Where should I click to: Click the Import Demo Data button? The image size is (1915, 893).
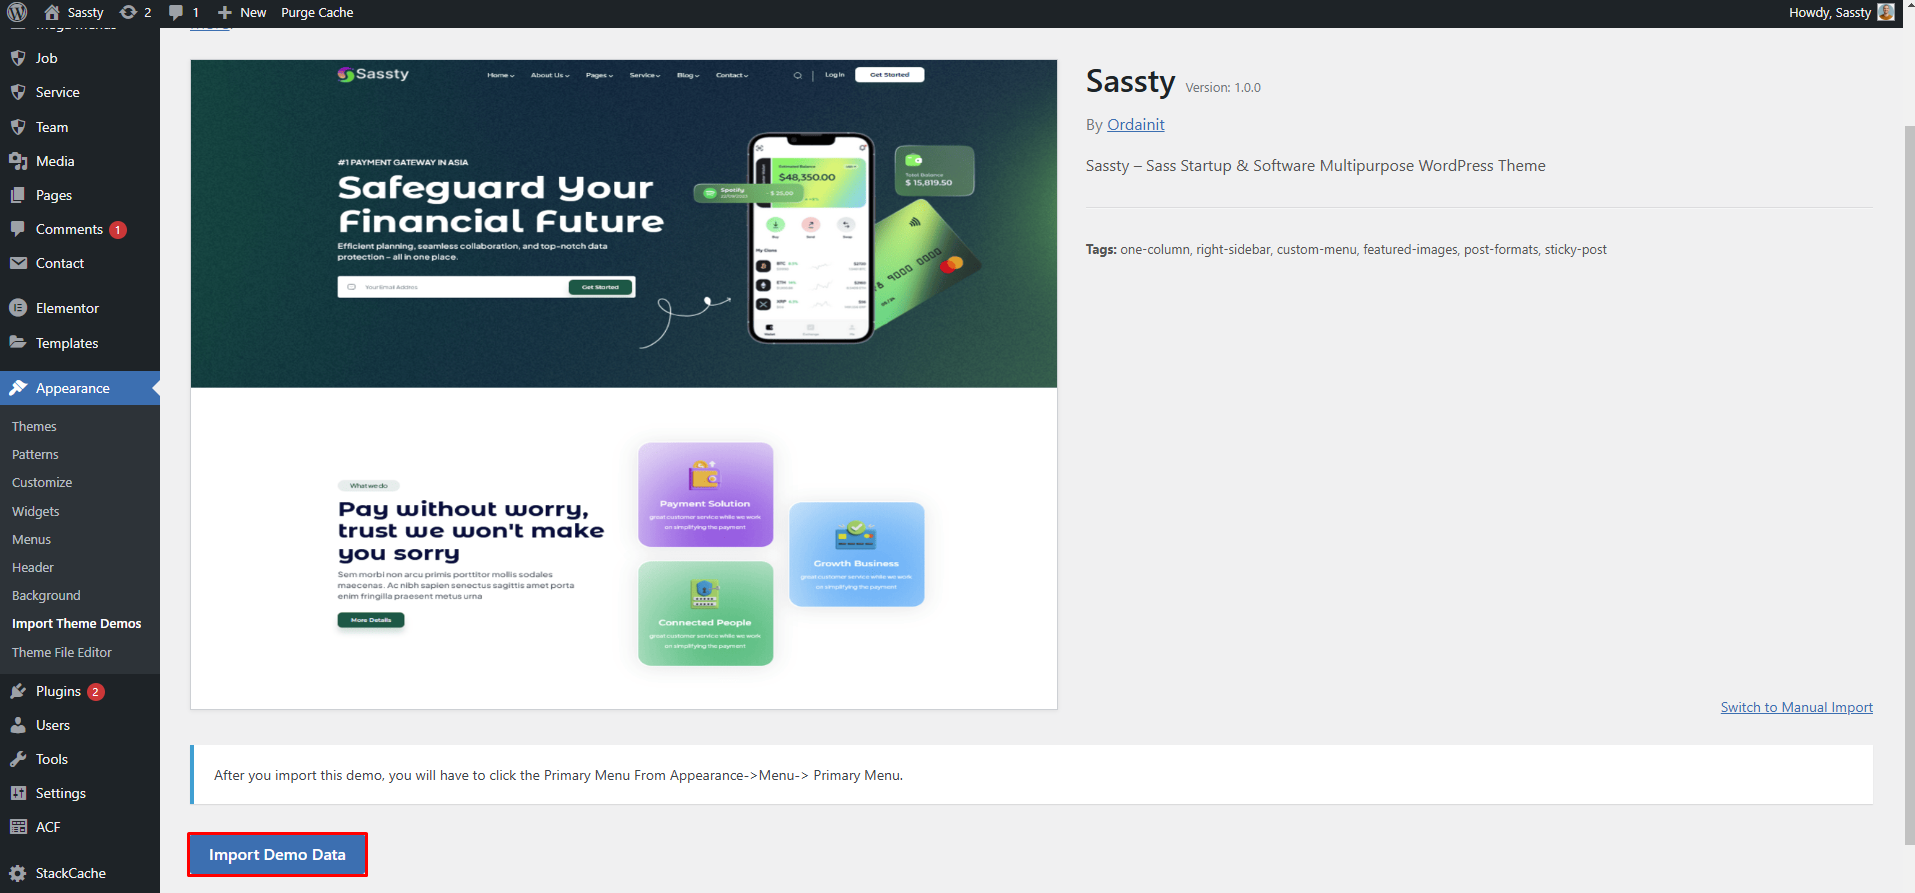(277, 855)
